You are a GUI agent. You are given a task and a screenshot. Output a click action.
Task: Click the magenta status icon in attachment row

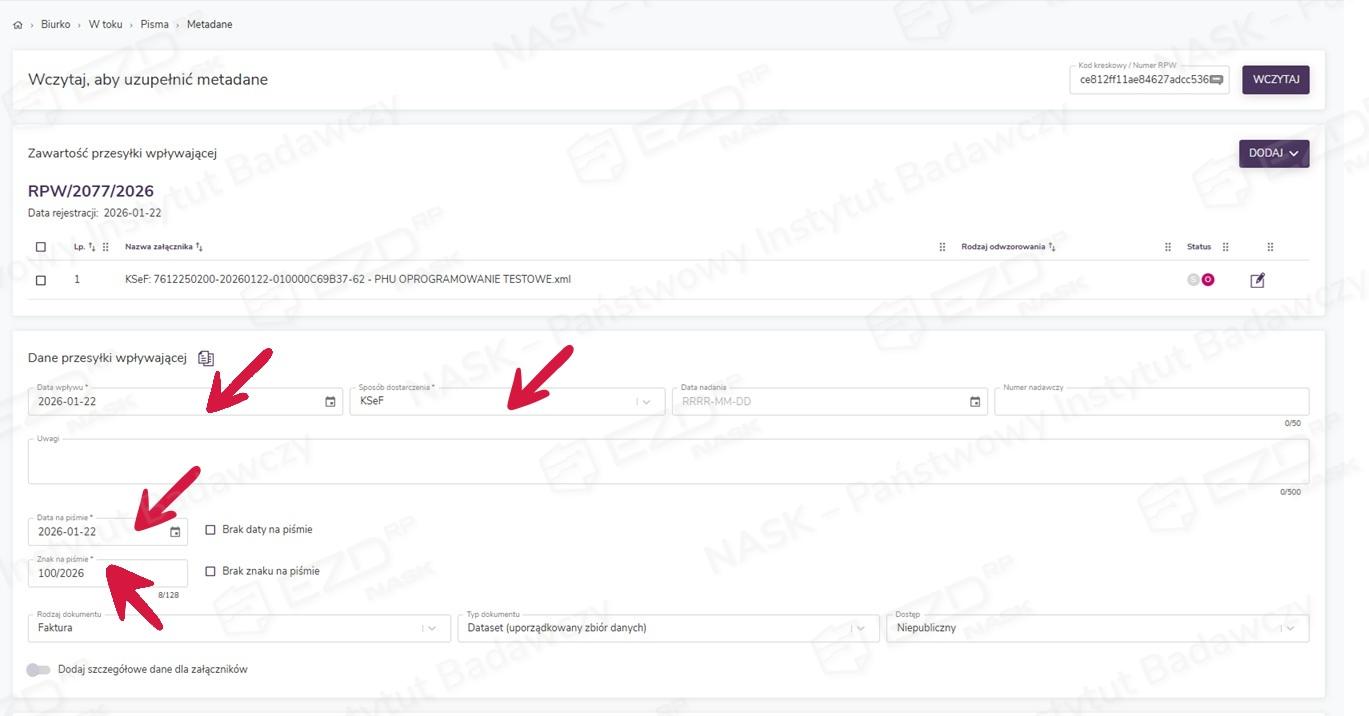(x=1208, y=280)
